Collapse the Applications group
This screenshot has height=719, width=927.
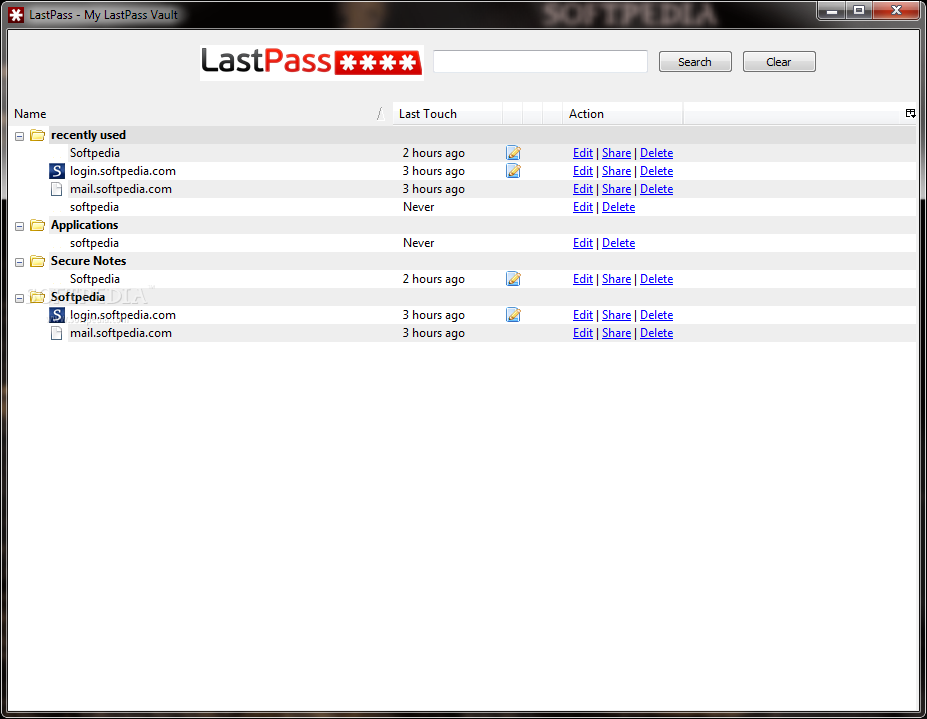(x=20, y=226)
